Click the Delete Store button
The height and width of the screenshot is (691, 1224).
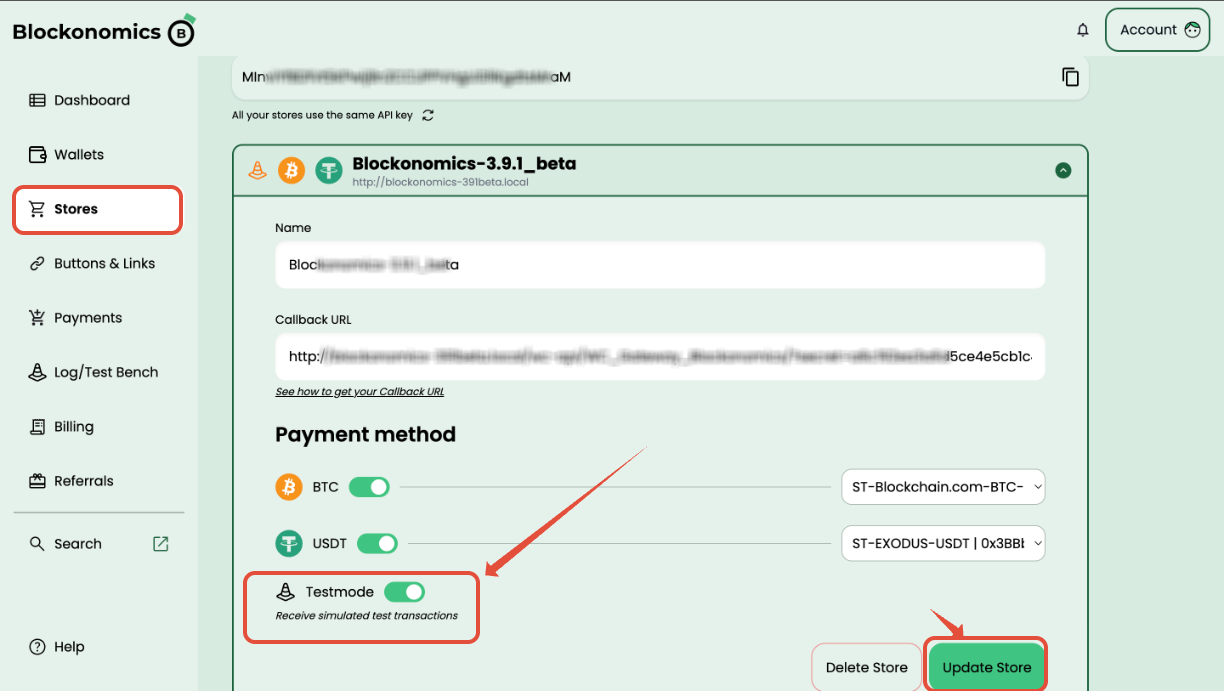coord(867,667)
